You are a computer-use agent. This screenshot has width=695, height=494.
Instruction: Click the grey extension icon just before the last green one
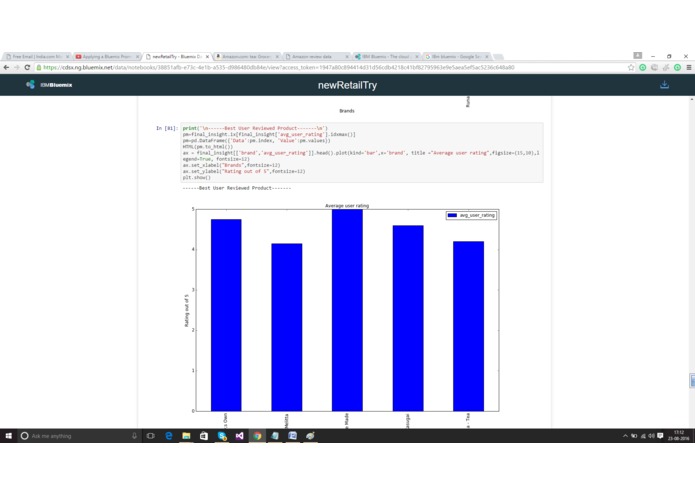pos(666,67)
